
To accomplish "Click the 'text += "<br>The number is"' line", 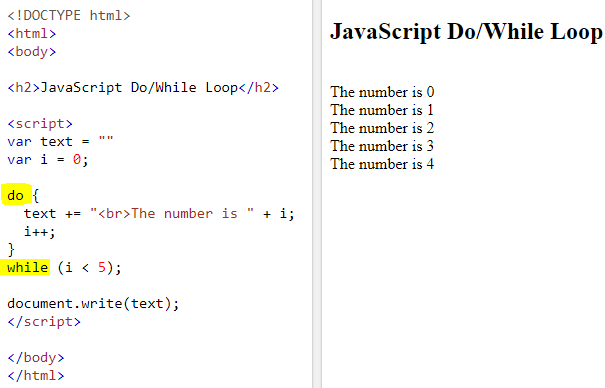I will coord(159,214).
